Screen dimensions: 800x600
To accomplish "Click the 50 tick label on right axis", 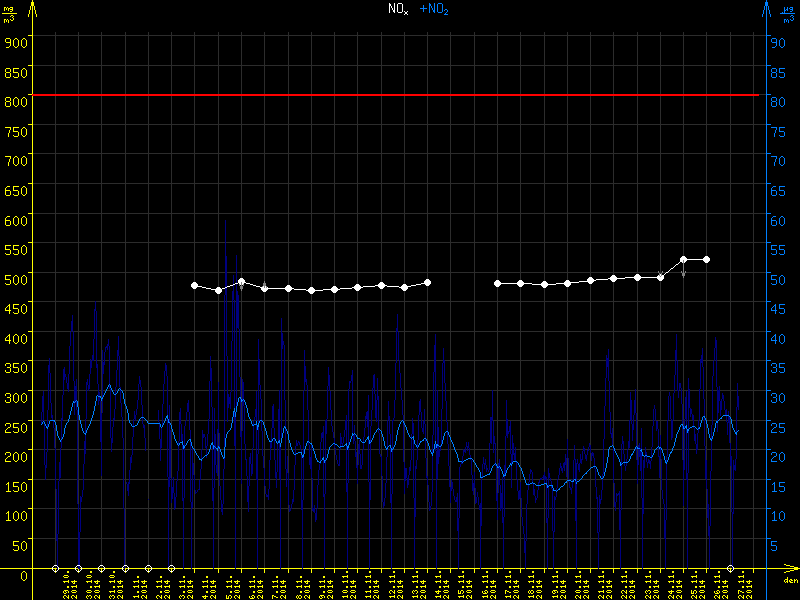I will click(776, 279).
